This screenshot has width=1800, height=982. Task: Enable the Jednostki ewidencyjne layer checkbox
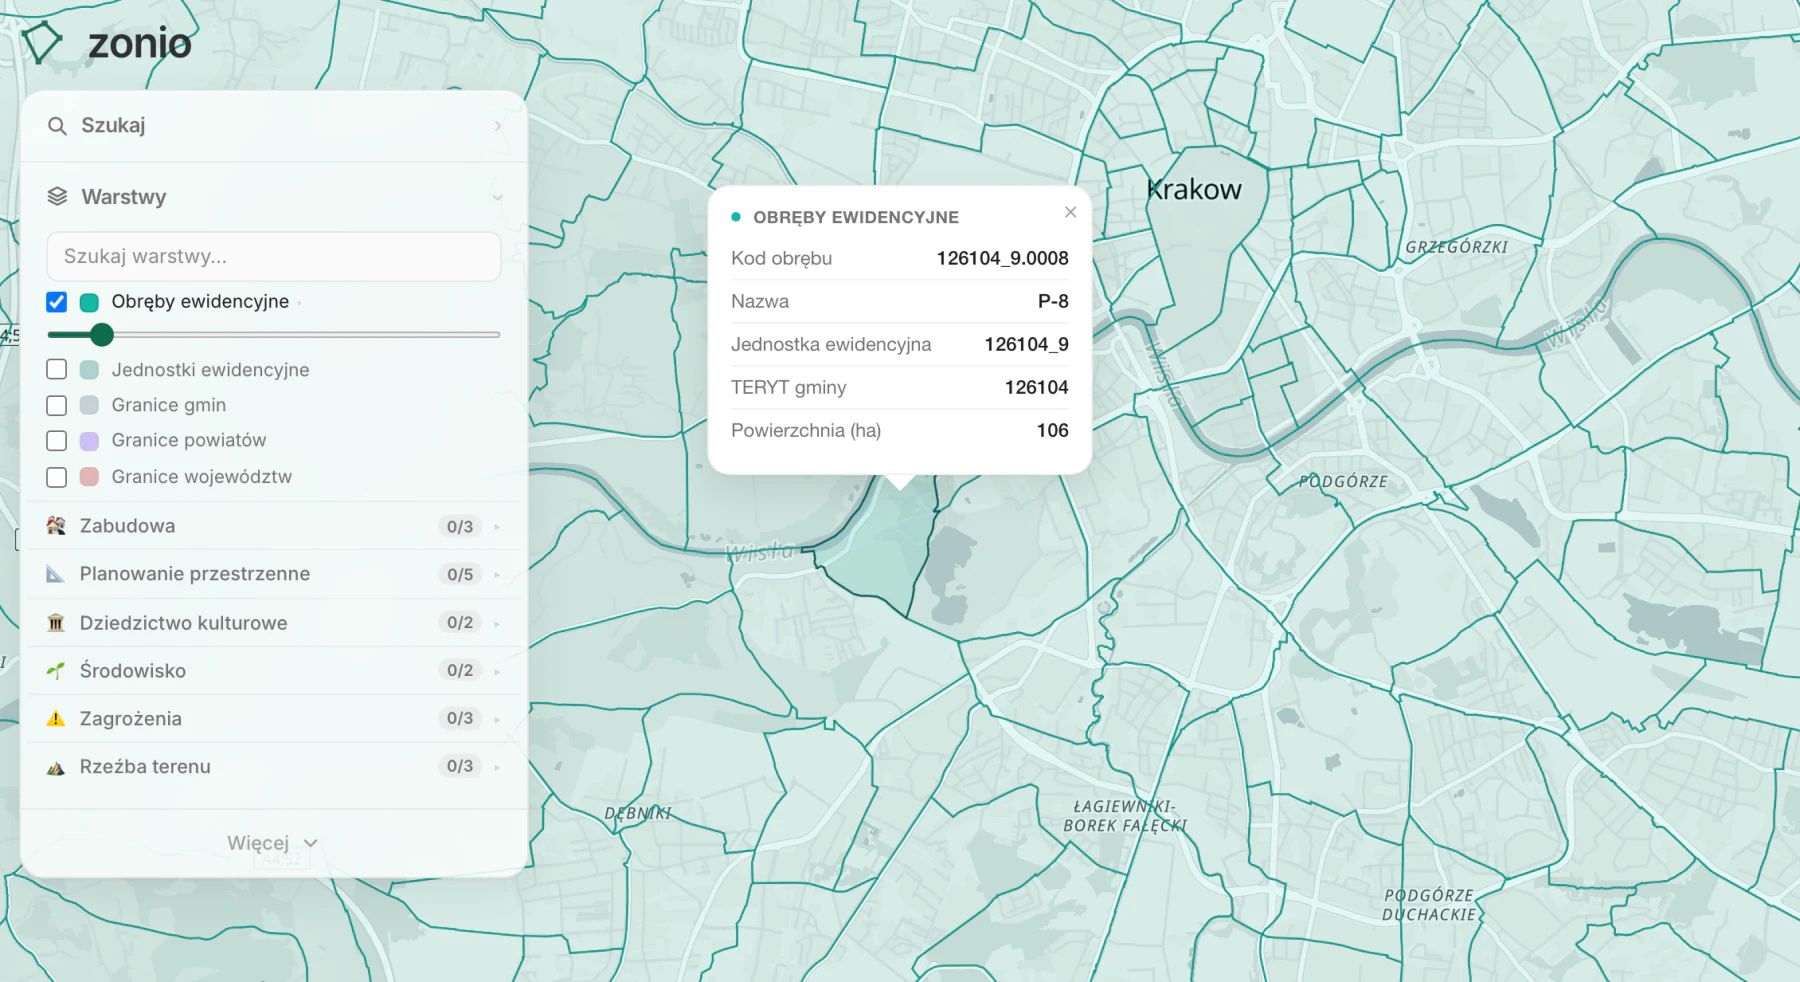click(x=57, y=370)
